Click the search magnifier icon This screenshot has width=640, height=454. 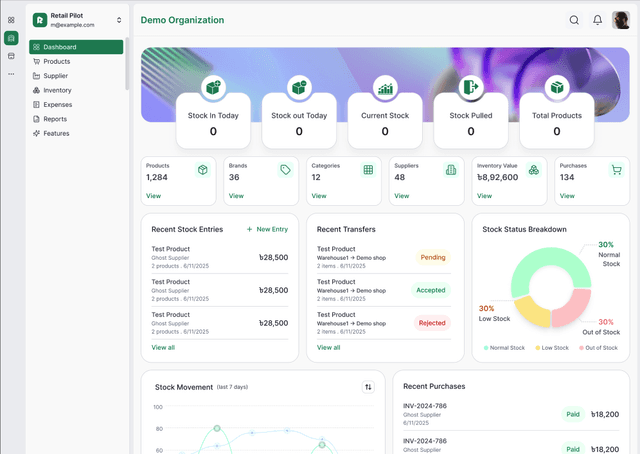click(574, 20)
